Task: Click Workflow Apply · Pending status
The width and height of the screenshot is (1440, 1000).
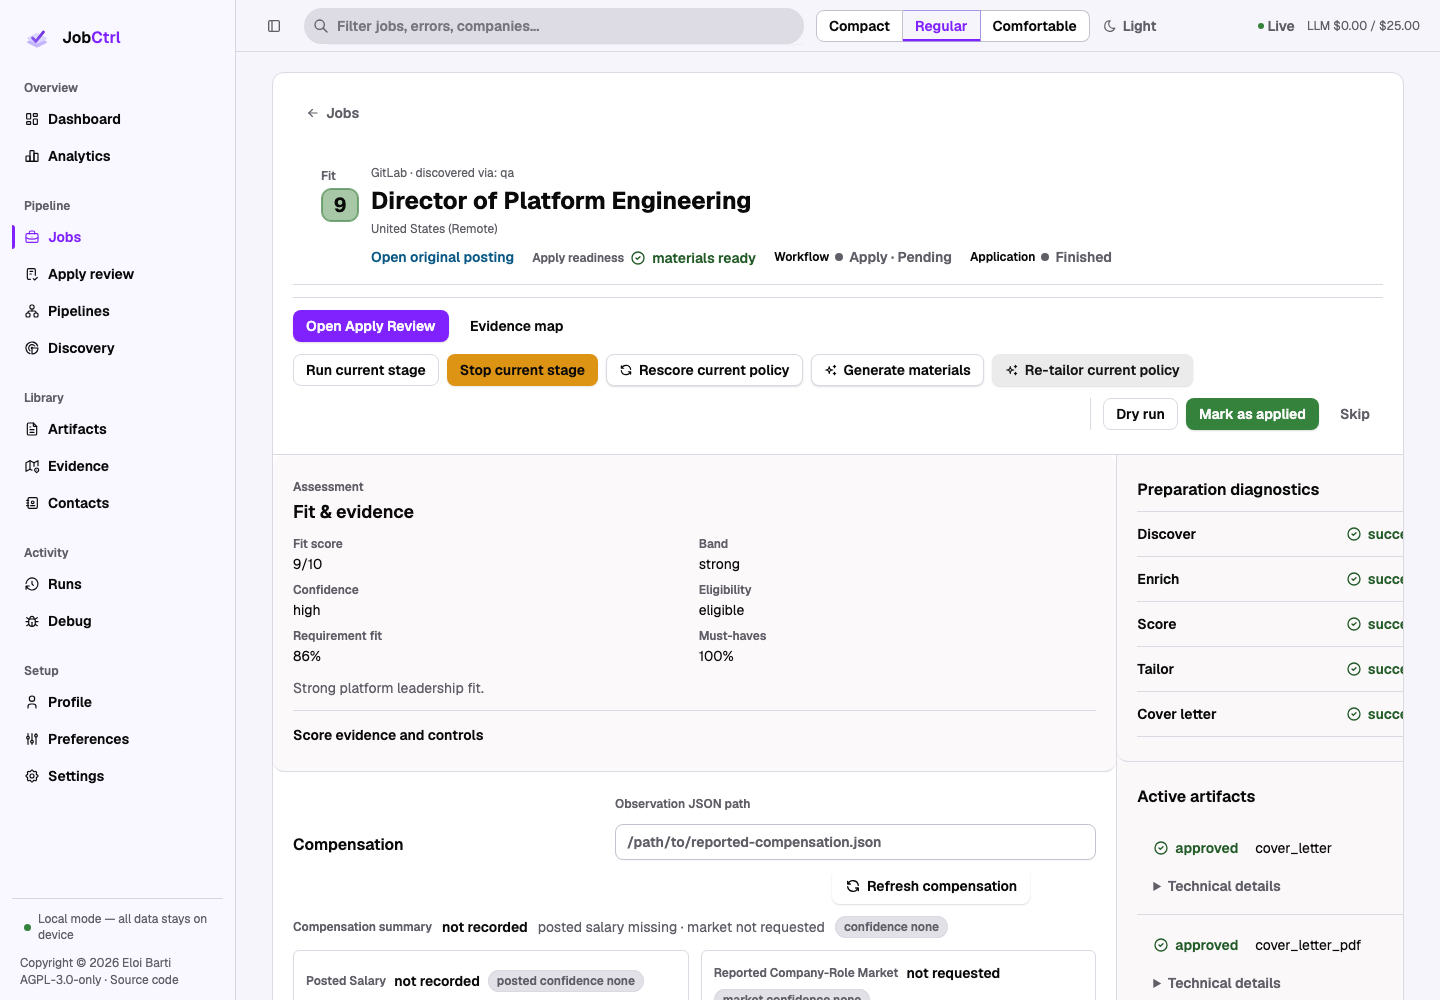Action: pos(863,257)
